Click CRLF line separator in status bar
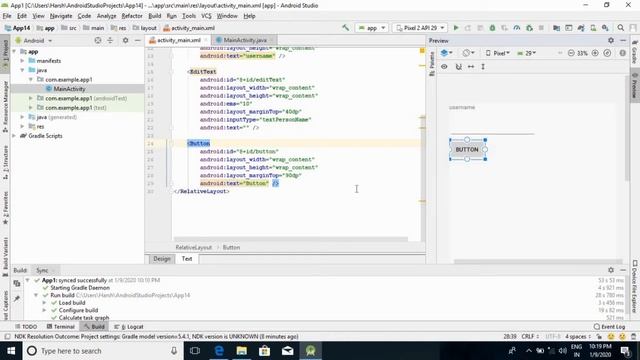The image size is (640, 360). 530,337
